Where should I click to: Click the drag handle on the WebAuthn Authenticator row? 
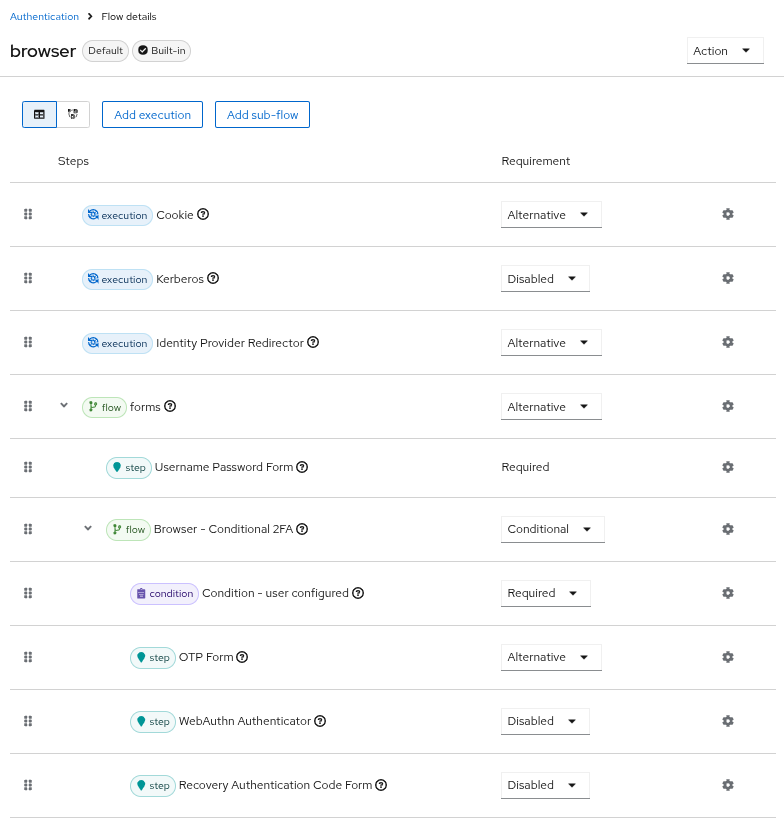coord(28,721)
